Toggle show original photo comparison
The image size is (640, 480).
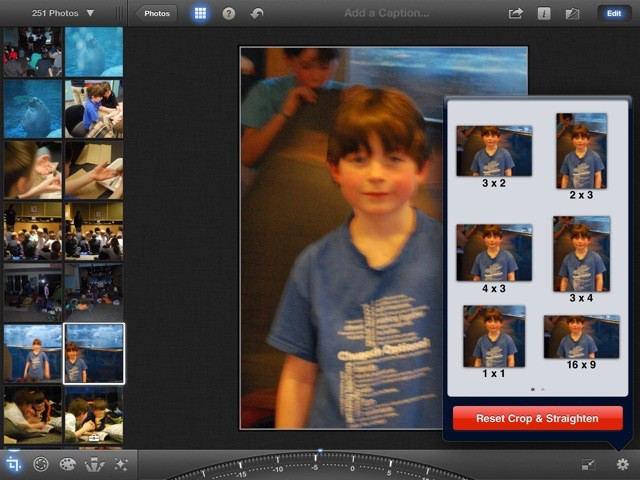tap(572, 14)
